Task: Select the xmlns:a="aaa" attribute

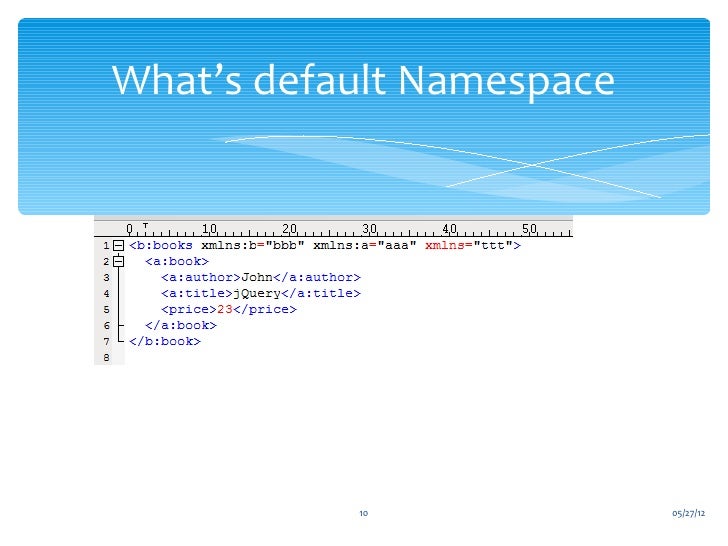Action: 365,246
